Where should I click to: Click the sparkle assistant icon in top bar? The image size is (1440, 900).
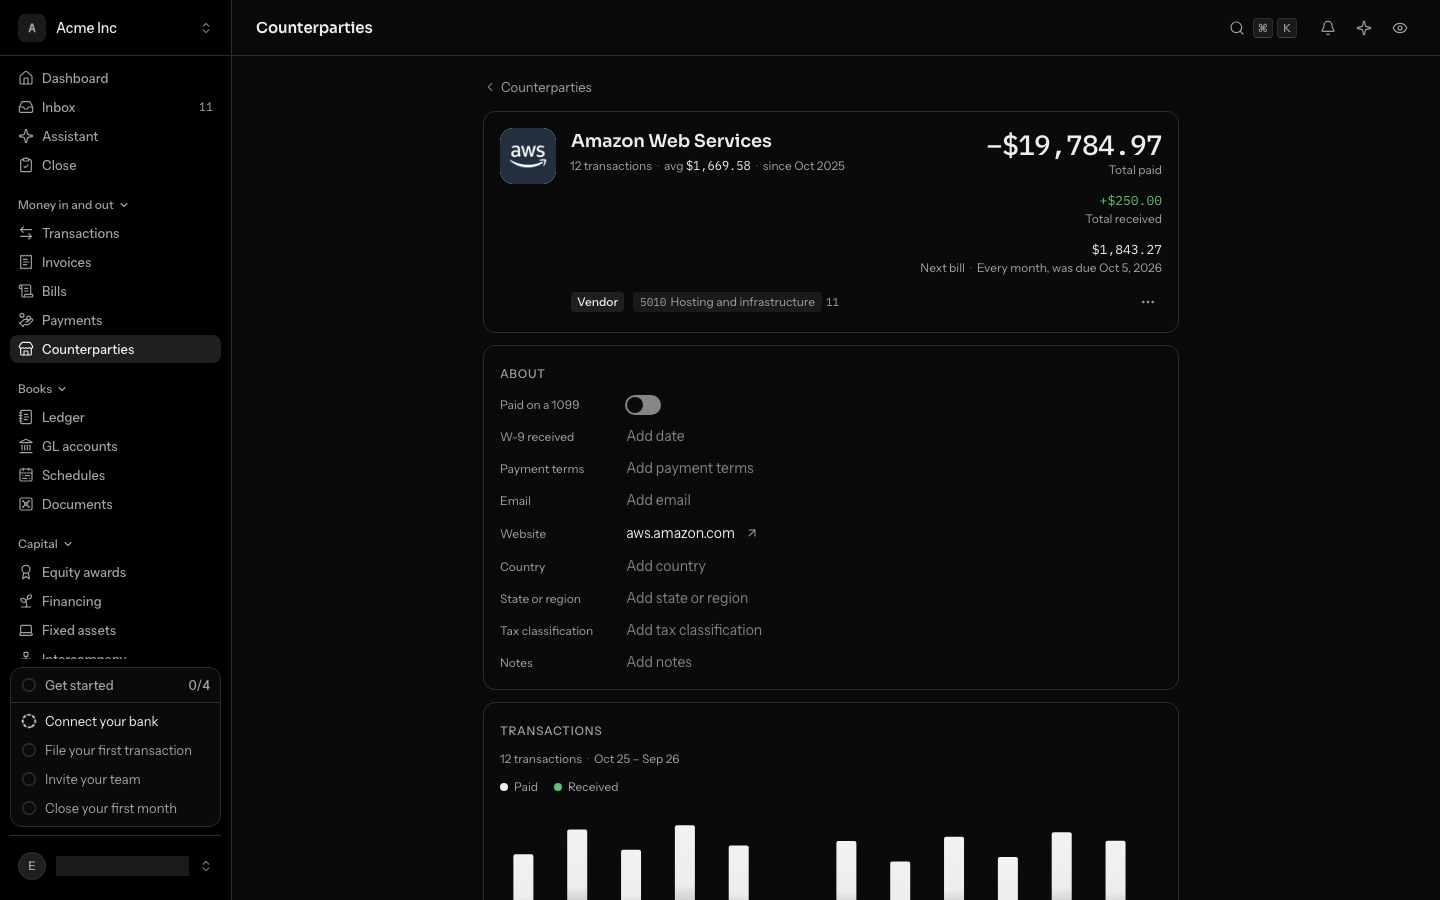[1364, 28]
